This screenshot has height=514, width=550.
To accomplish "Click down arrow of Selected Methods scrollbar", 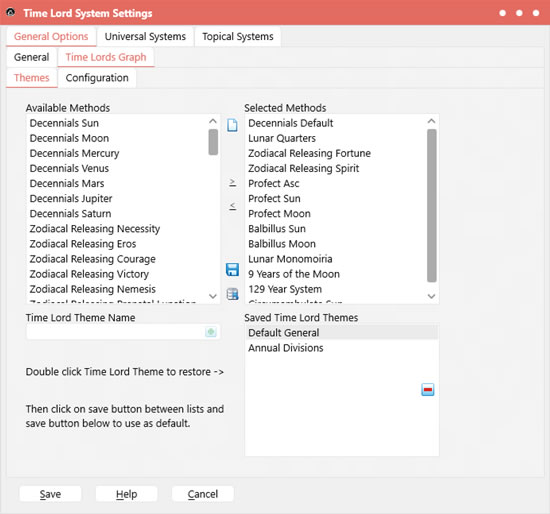I will coord(431,296).
